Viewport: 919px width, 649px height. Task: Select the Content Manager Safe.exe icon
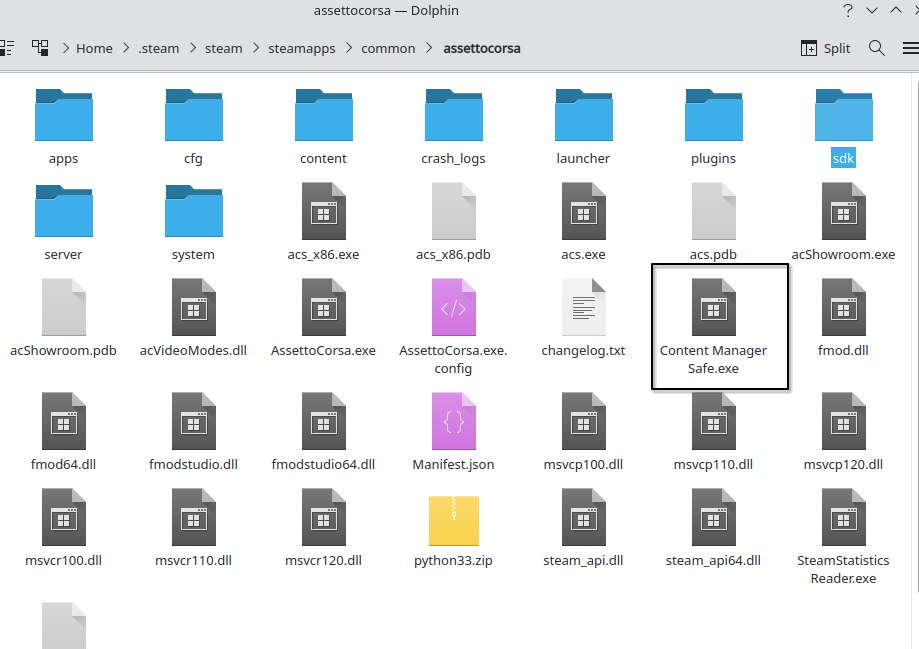(x=713, y=308)
